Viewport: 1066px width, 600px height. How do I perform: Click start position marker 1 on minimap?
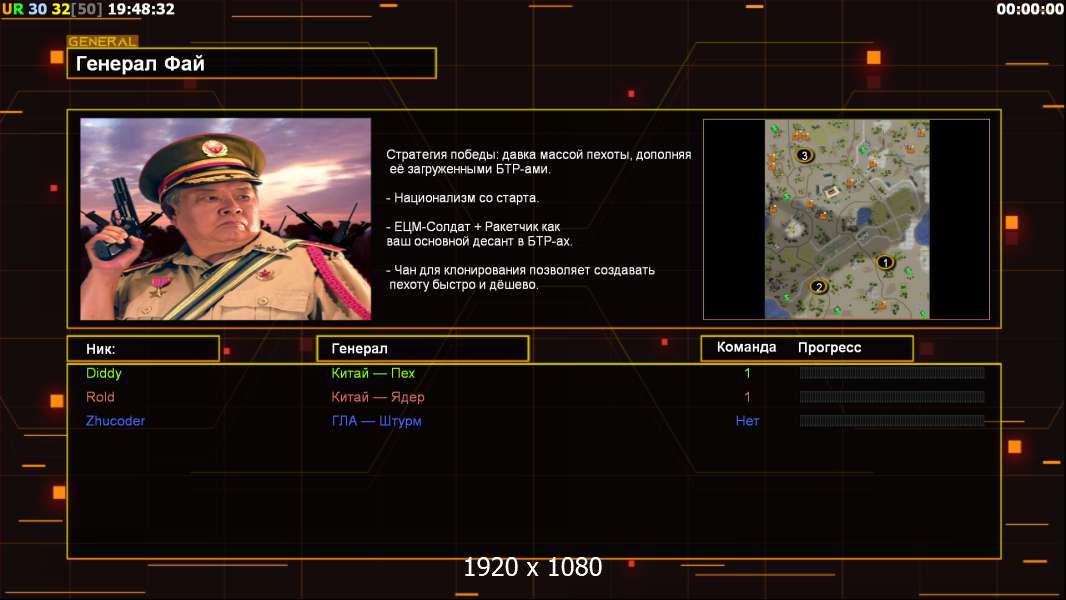pos(884,262)
